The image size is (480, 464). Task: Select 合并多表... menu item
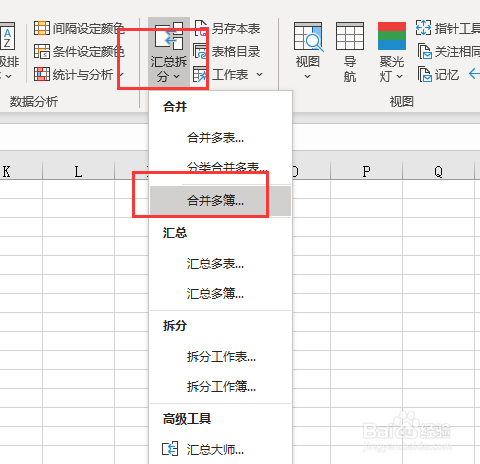[220, 137]
